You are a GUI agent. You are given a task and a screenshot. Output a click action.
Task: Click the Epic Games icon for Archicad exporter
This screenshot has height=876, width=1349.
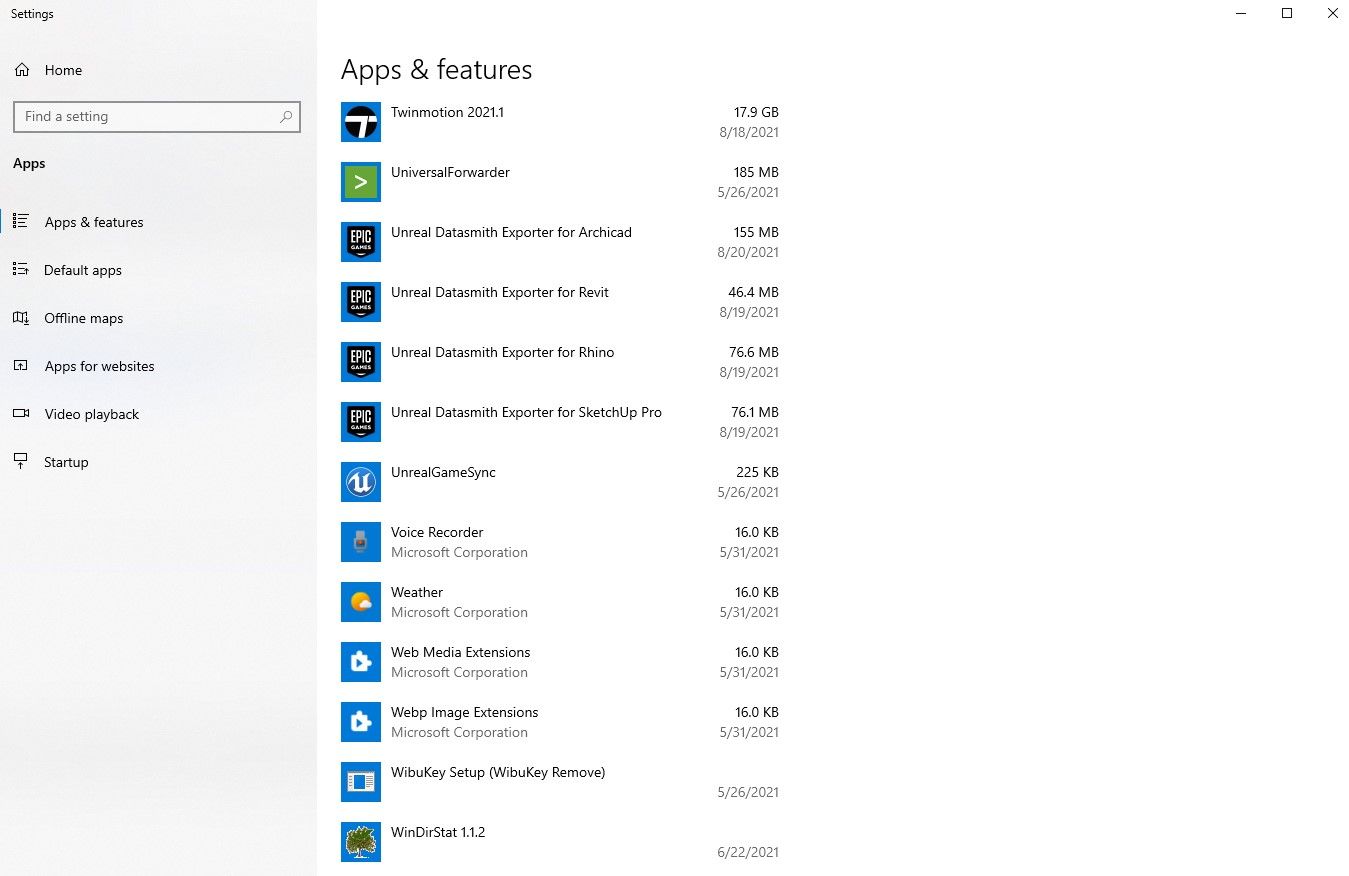(360, 242)
